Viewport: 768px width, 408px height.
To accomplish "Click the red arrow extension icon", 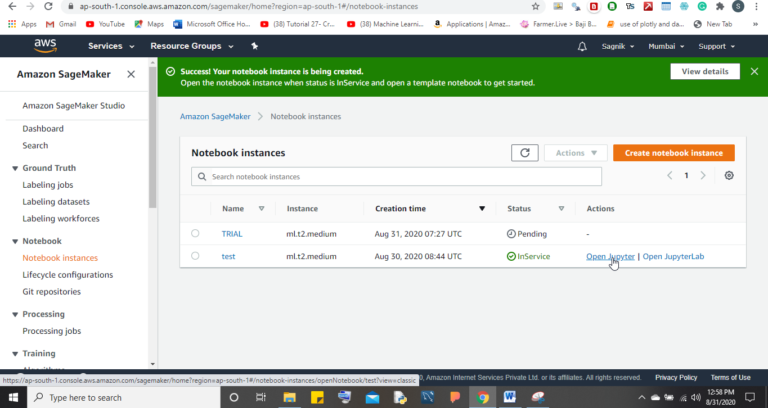I will (648, 6).
